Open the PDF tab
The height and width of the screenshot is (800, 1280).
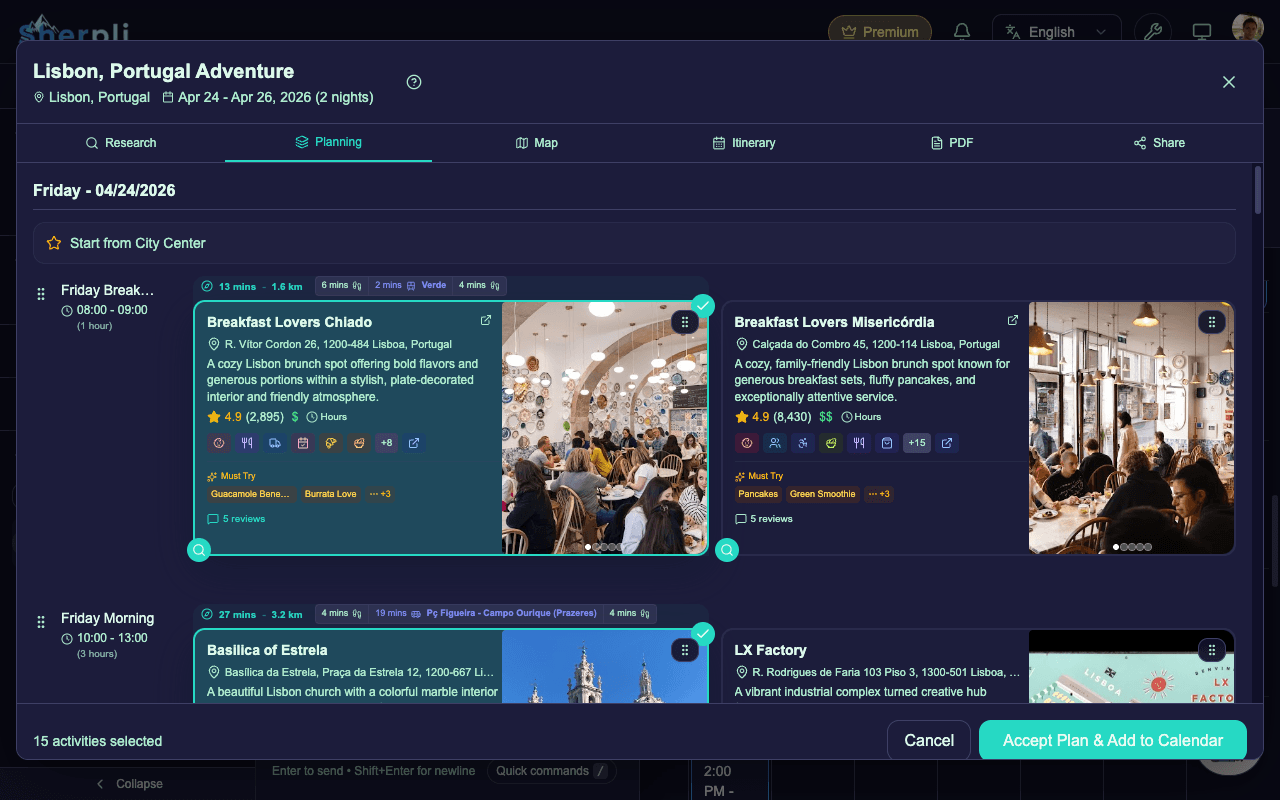coord(951,143)
